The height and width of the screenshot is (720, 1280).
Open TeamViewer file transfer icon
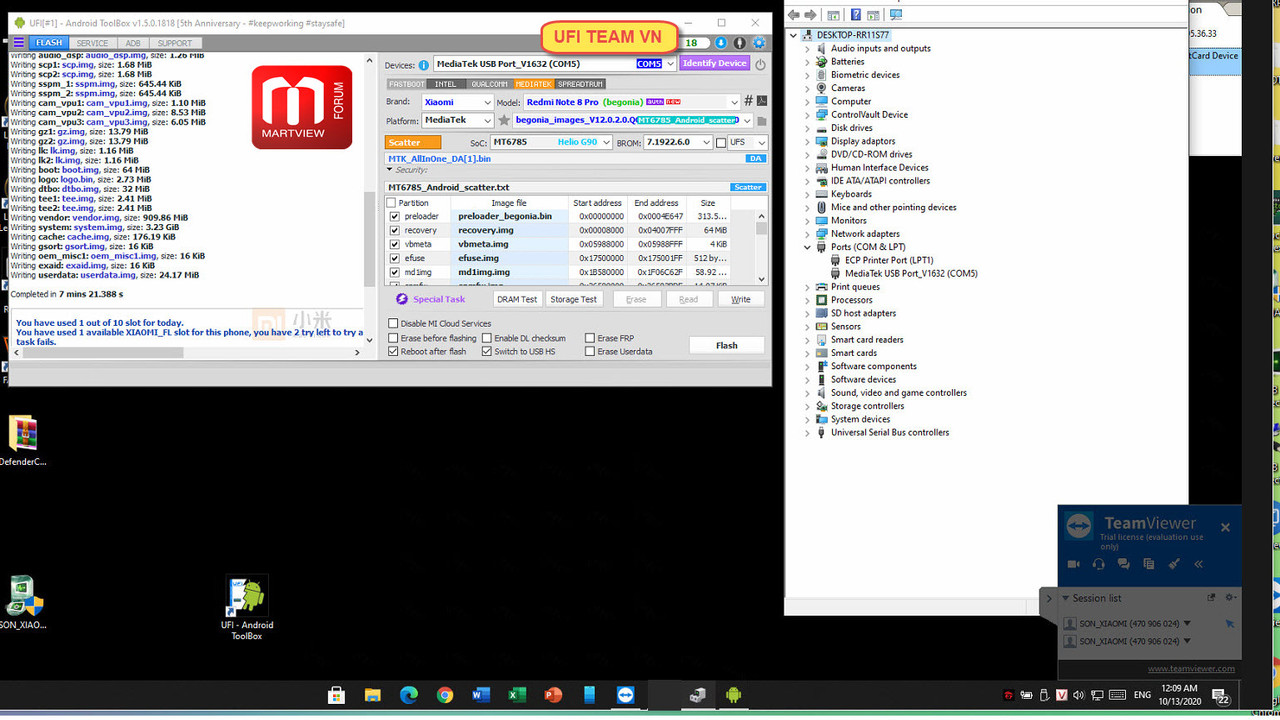(1148, 564)
